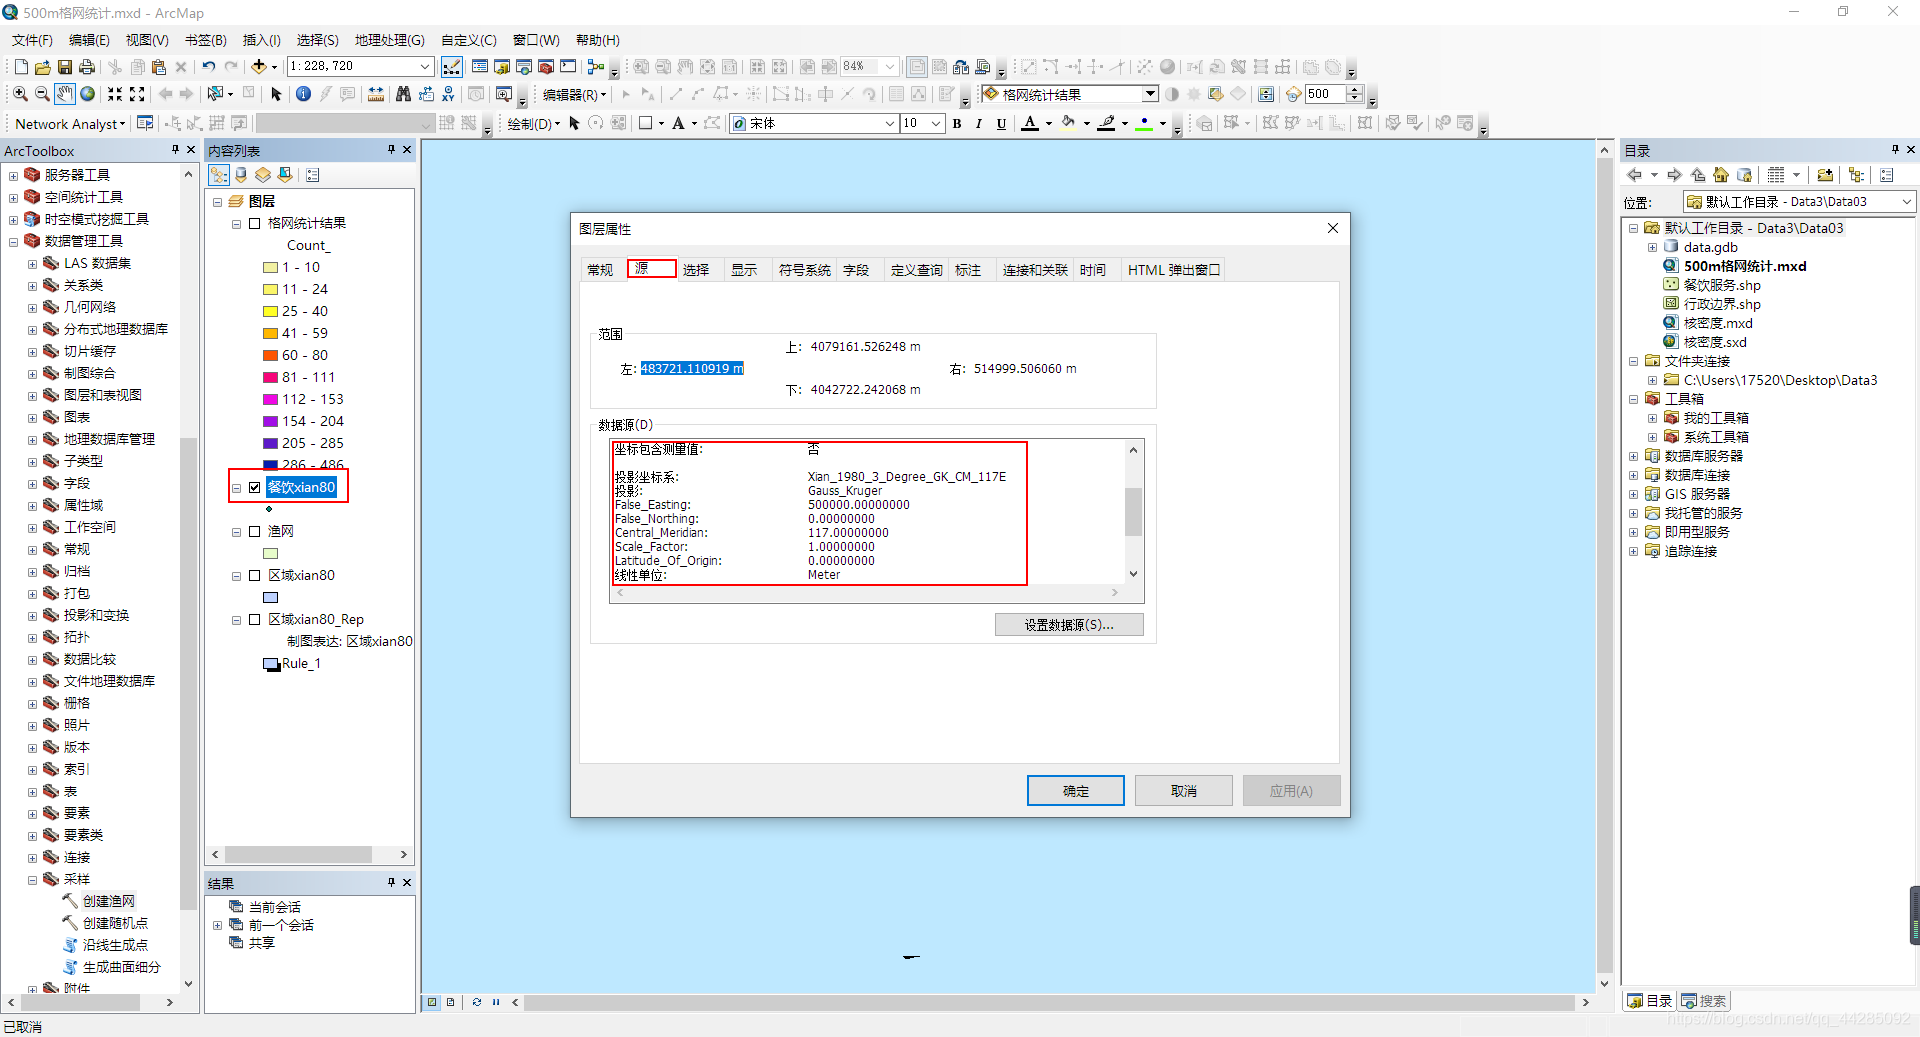
Task: Click the Full Extent globe icon
Action: (x=88, y=94)
